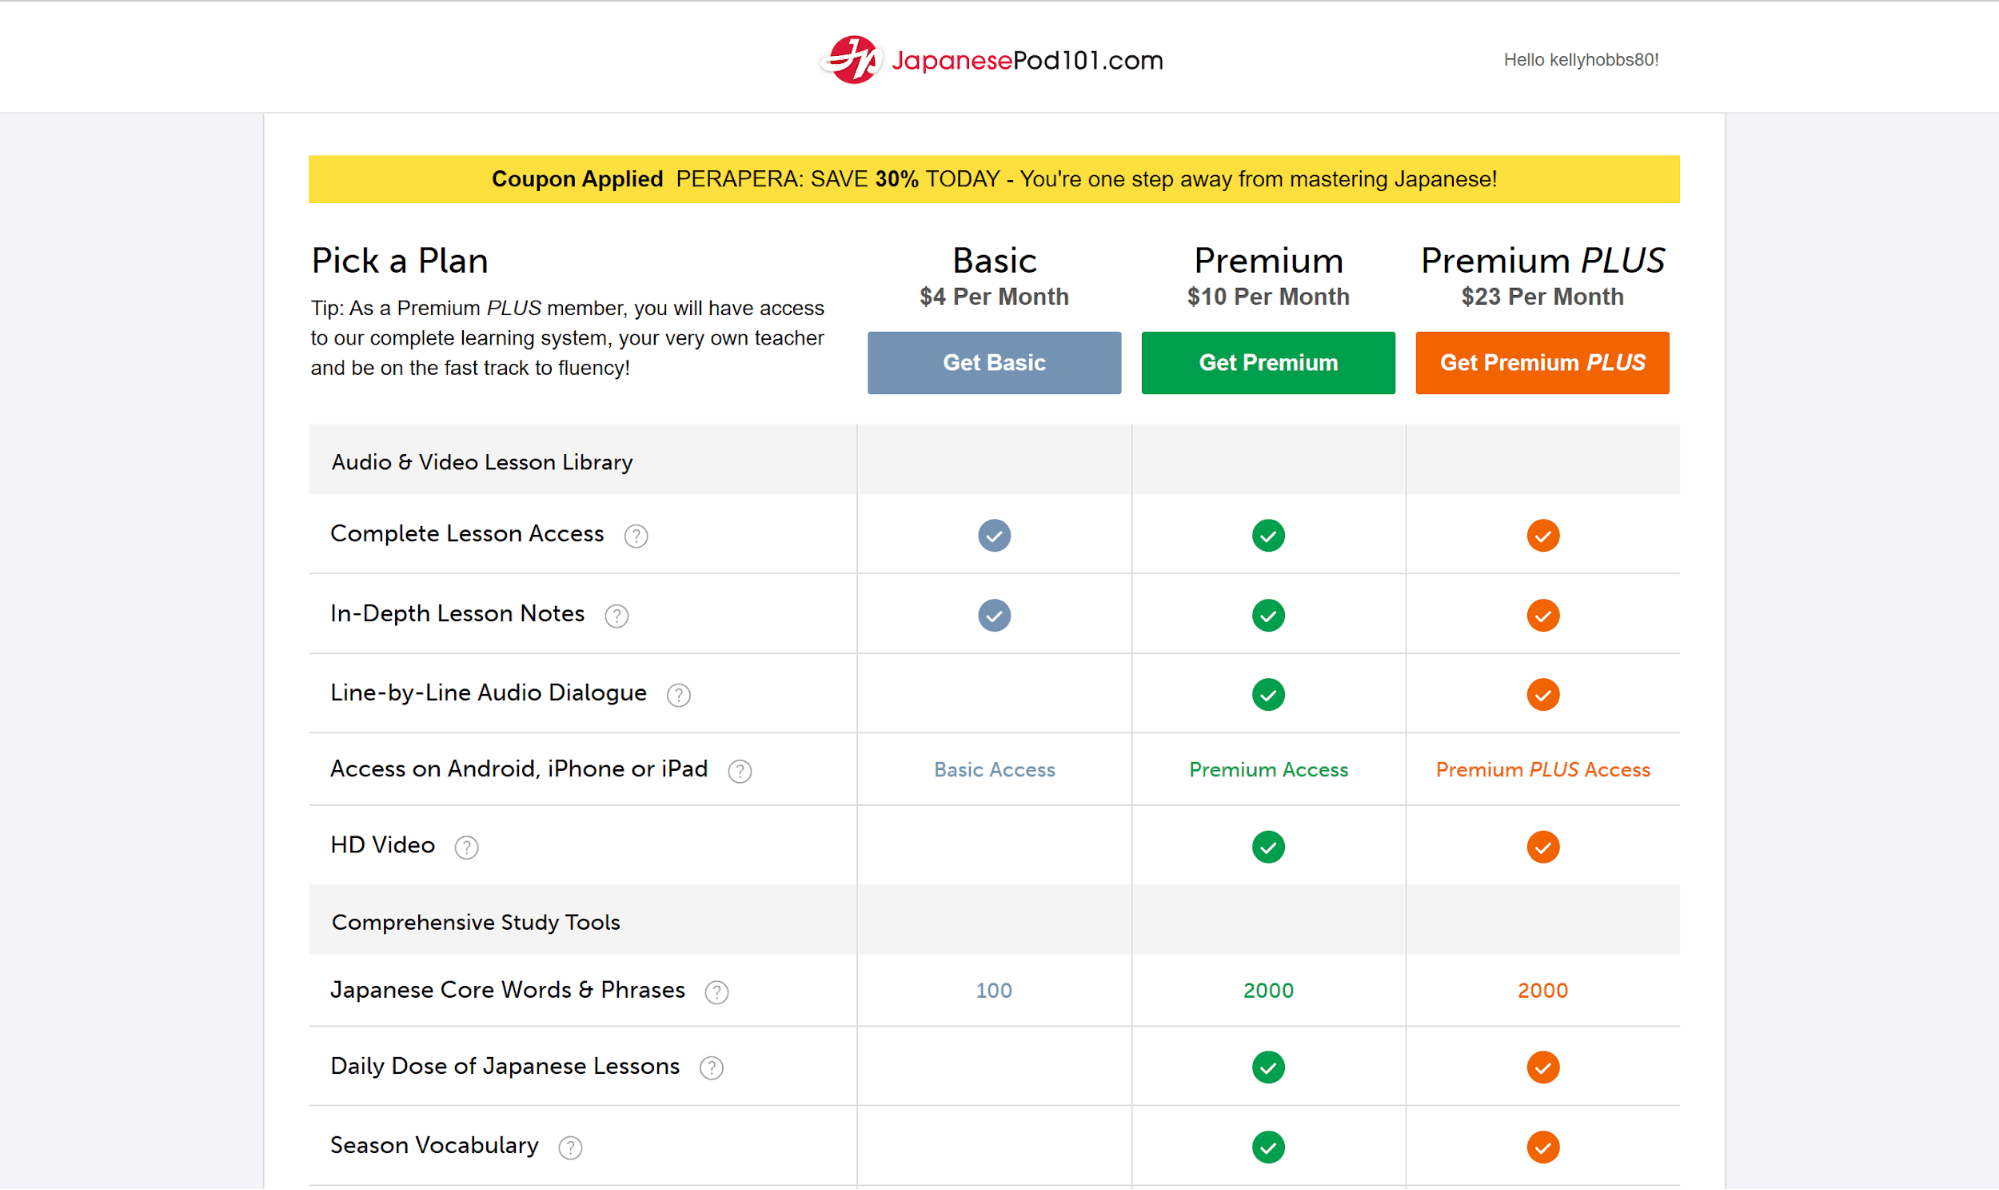Click Premium PLUS checkmark for Line-by-Line Audio Dialogue
Image resolution: width=1999 pixels, height=1190 pixels.
point(1543,694)
